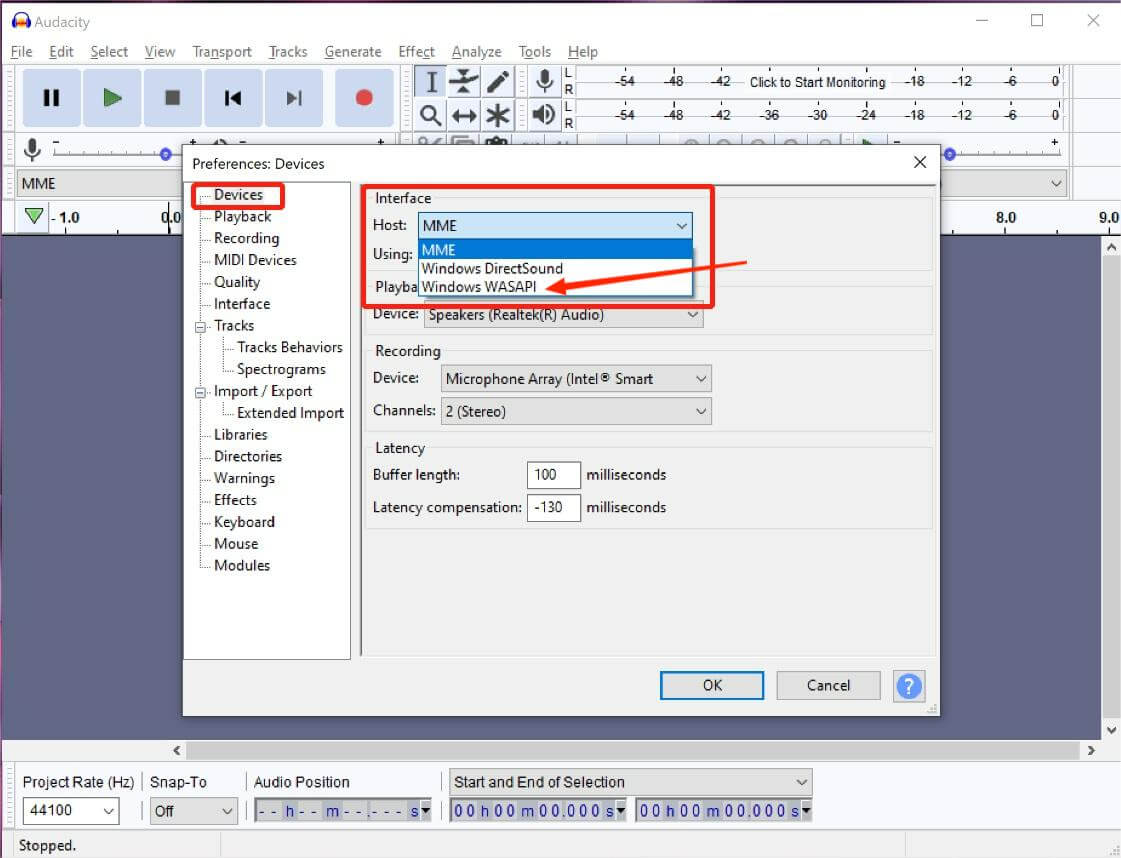The image size is (1121, 858).
Task: Open the Generate menu
Action: point(352,51)
